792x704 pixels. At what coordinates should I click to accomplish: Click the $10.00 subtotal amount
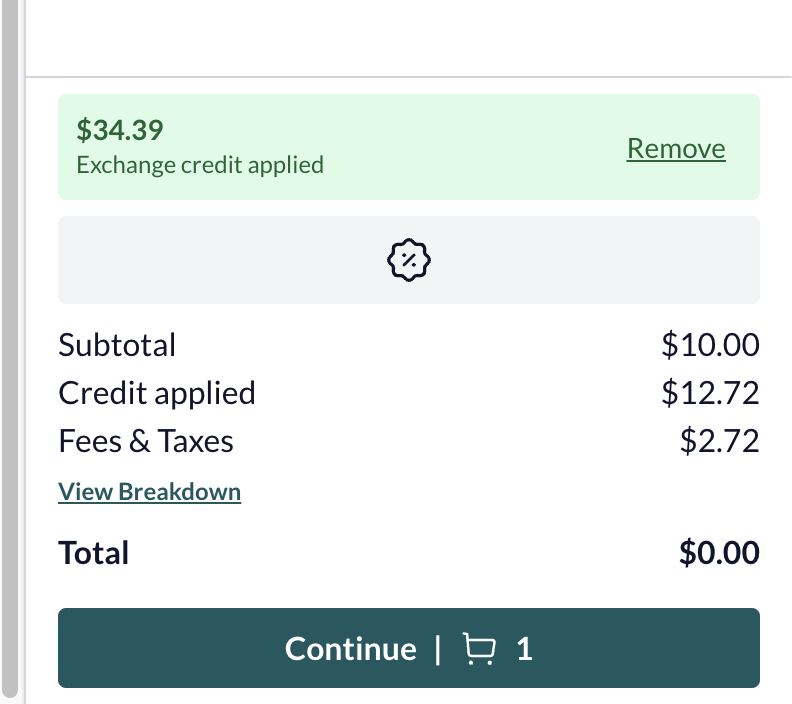pyautogui.click(x=710, y=345)
